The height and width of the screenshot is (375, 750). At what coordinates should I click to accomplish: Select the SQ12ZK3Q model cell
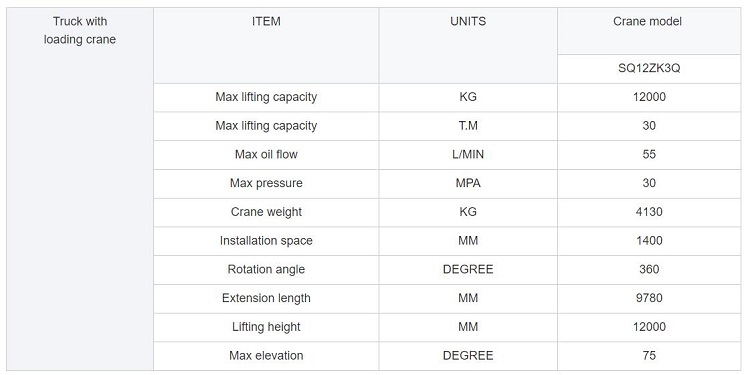[649, 69]
